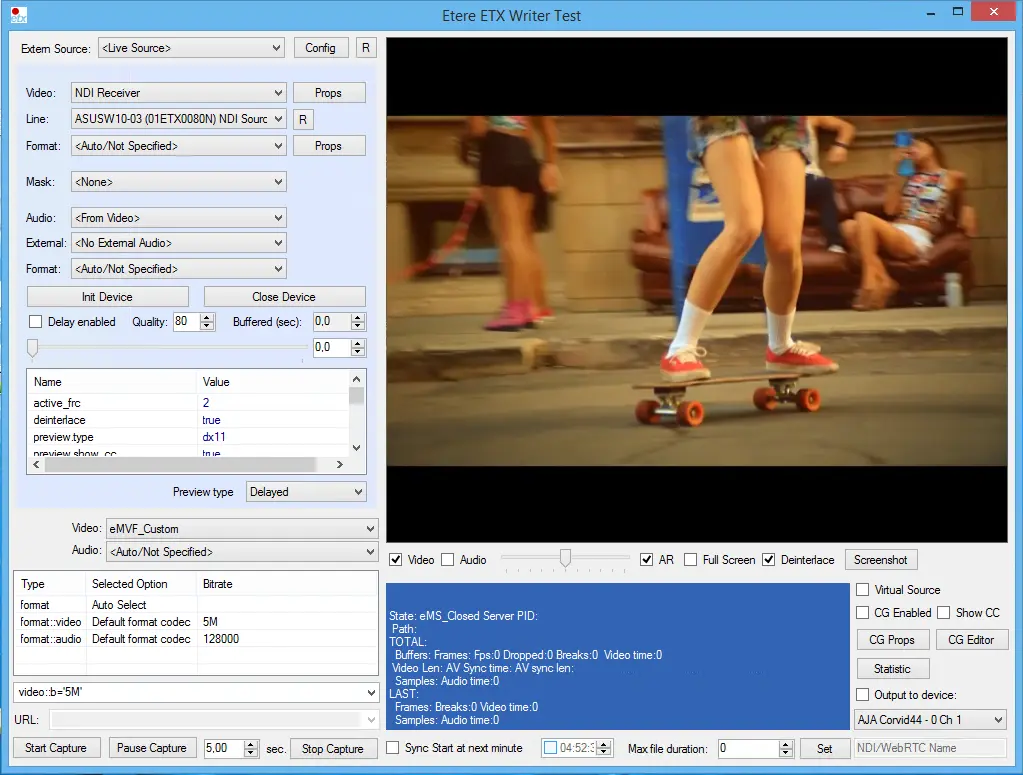Screen dimensions: 1023x775
Task: Click the R refresh button beside Line dropdown
Action: pos(302,119)
